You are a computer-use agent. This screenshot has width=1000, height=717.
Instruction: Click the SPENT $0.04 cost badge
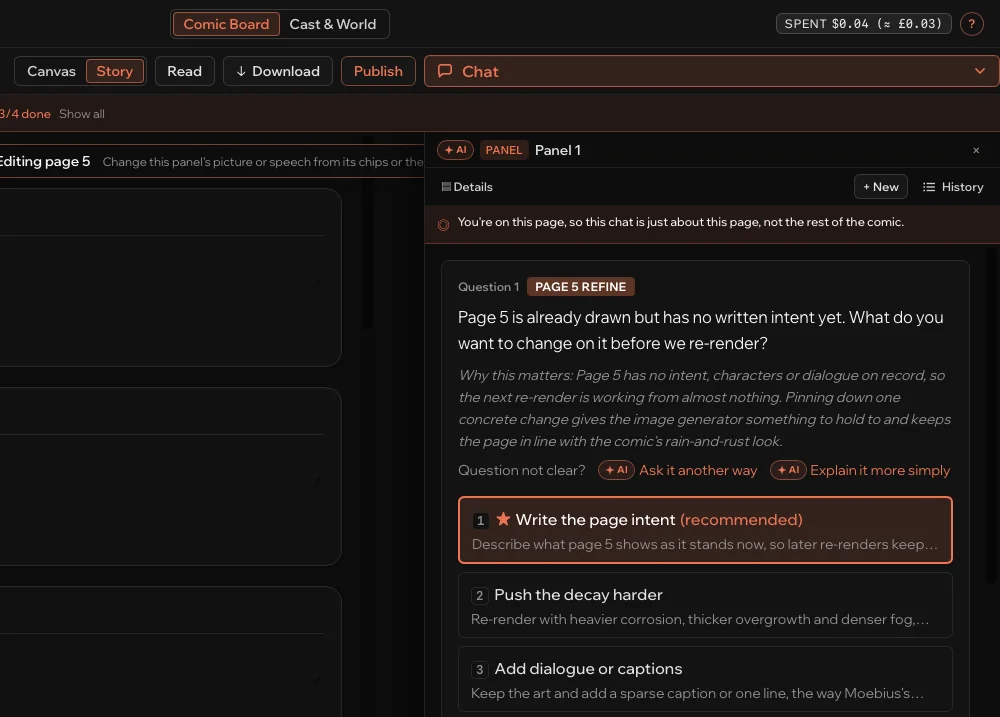pyautogui.click(x=863, y=24)
